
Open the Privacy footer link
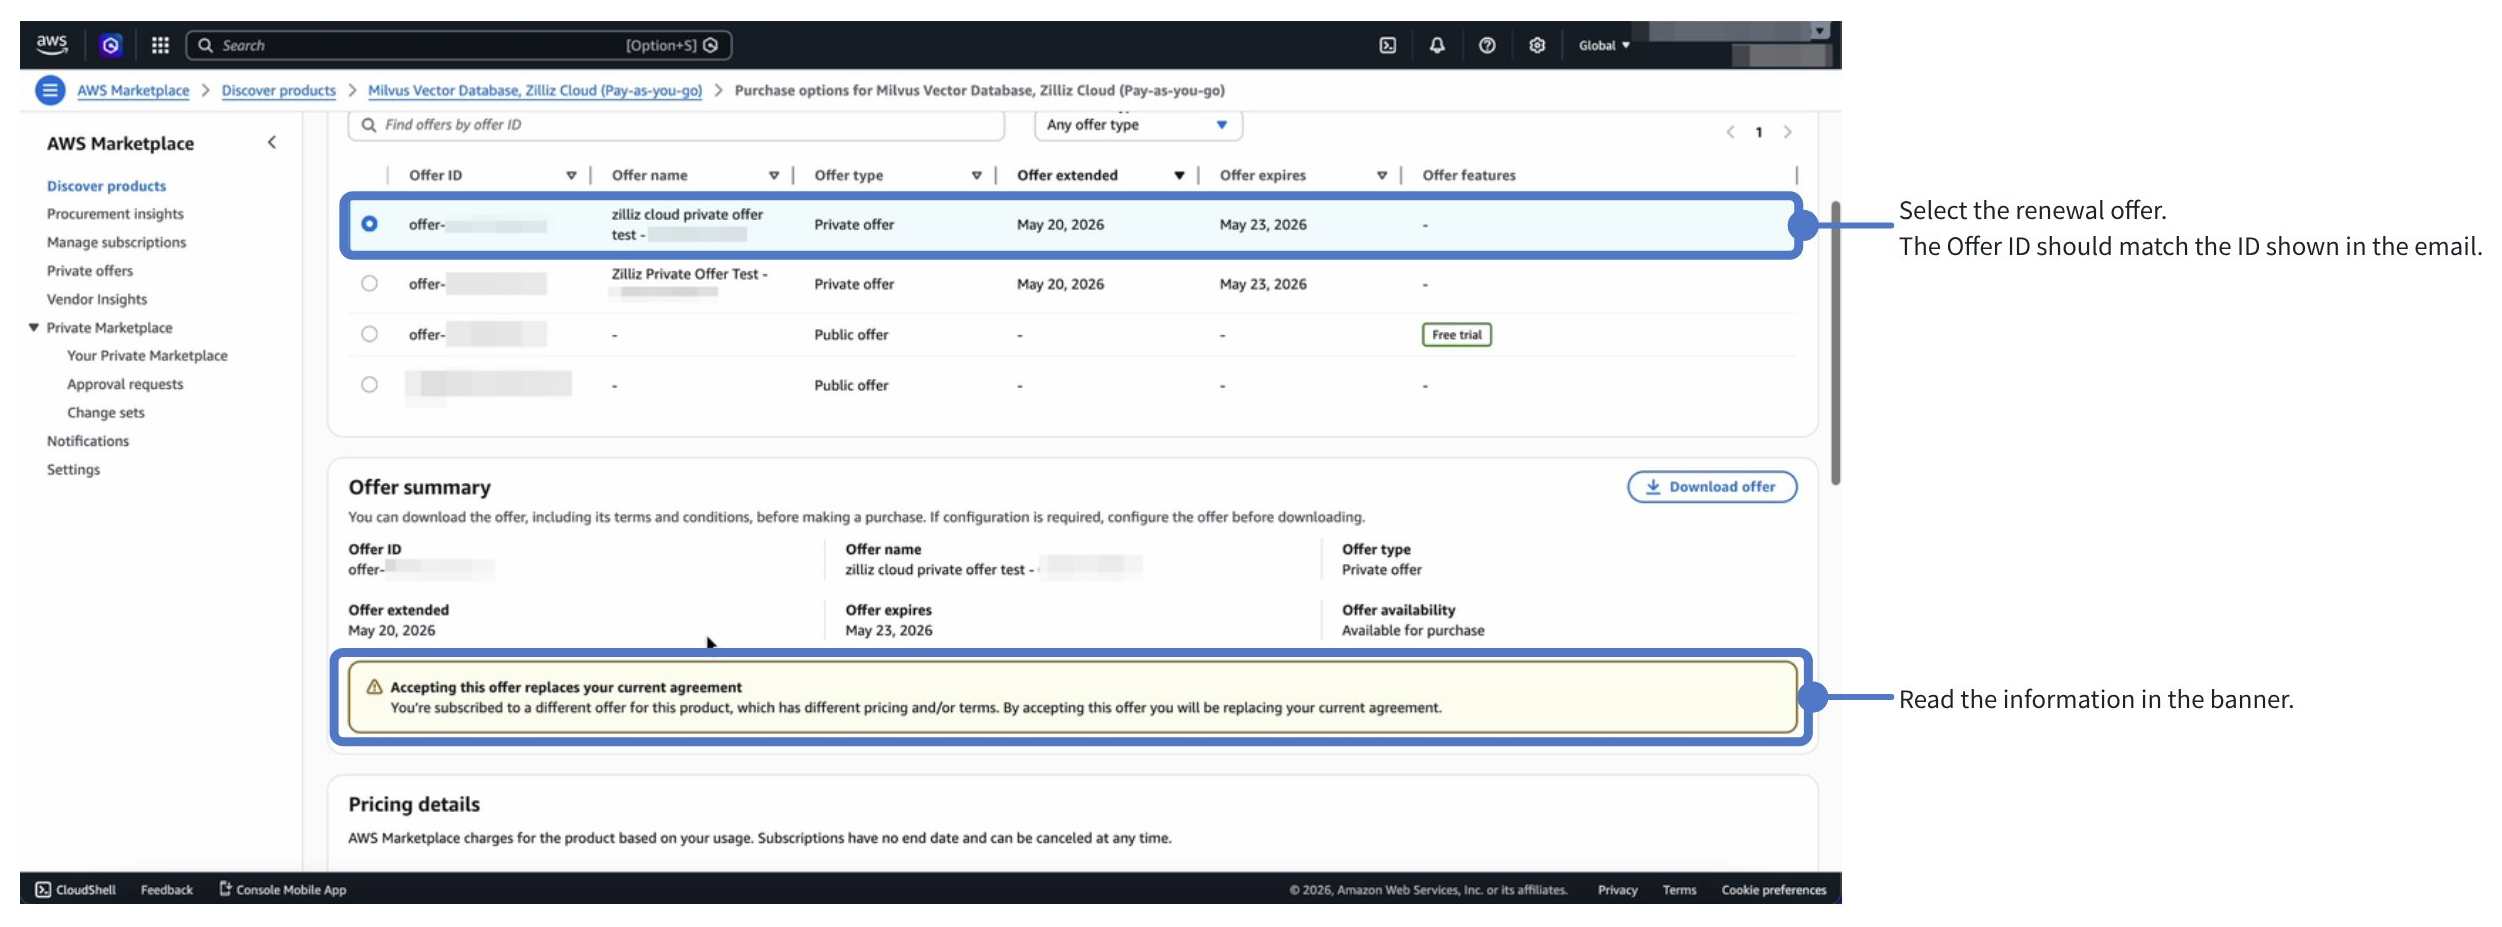(x=1617, y=890)
